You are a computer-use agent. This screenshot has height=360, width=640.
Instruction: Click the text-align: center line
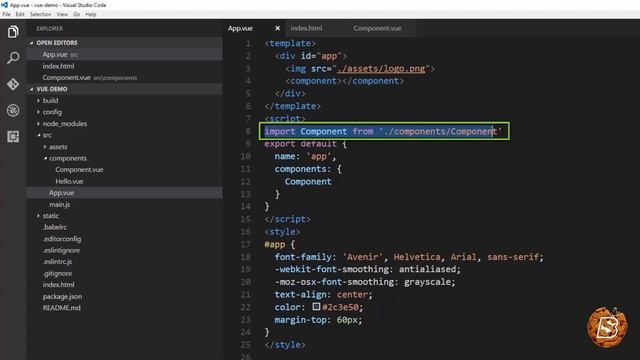[x=323, y=295]
